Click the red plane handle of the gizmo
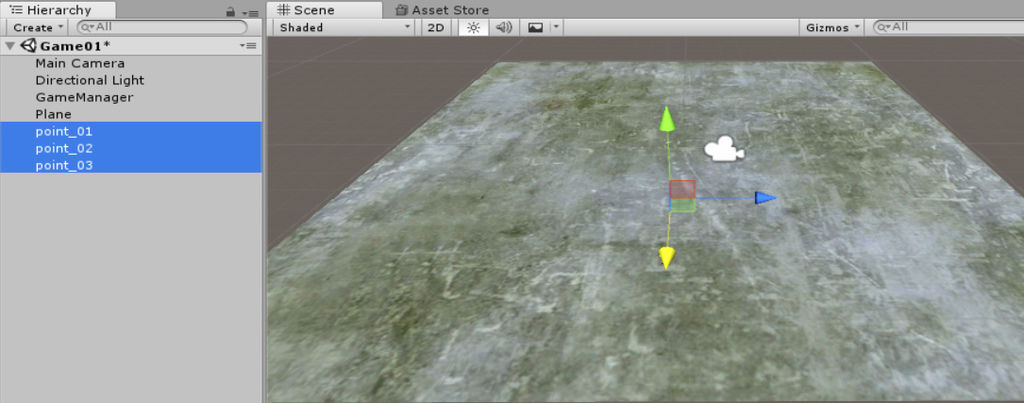Image resolution: width=1024 pixels, height=403 pixels. tap(682, 189)
